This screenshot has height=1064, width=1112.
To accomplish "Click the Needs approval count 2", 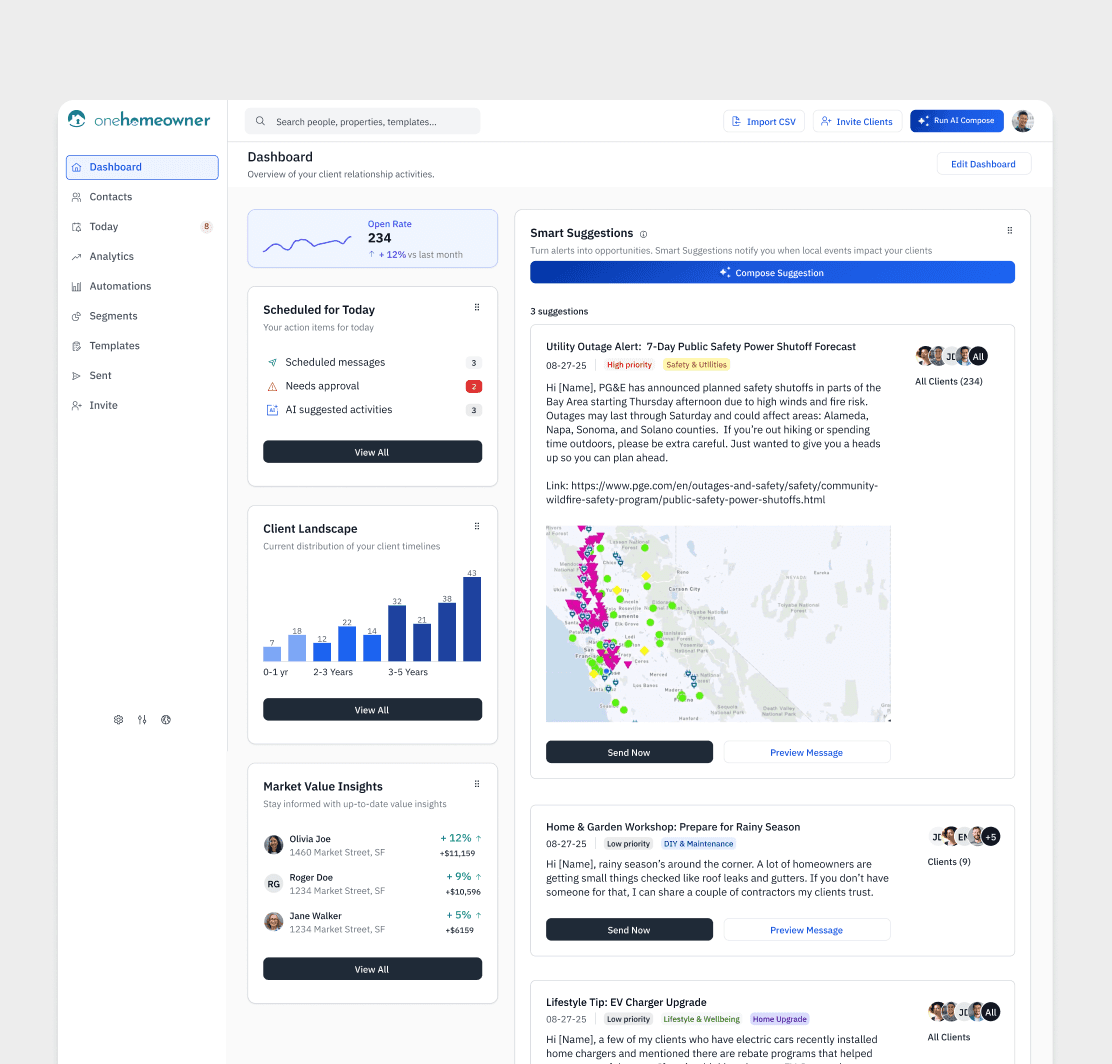I will point(474,387).
